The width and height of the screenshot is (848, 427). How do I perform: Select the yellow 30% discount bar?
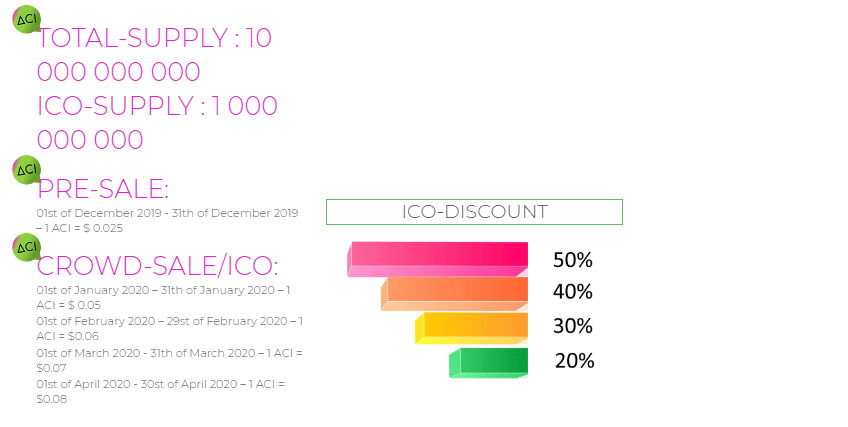pos(472,327)
